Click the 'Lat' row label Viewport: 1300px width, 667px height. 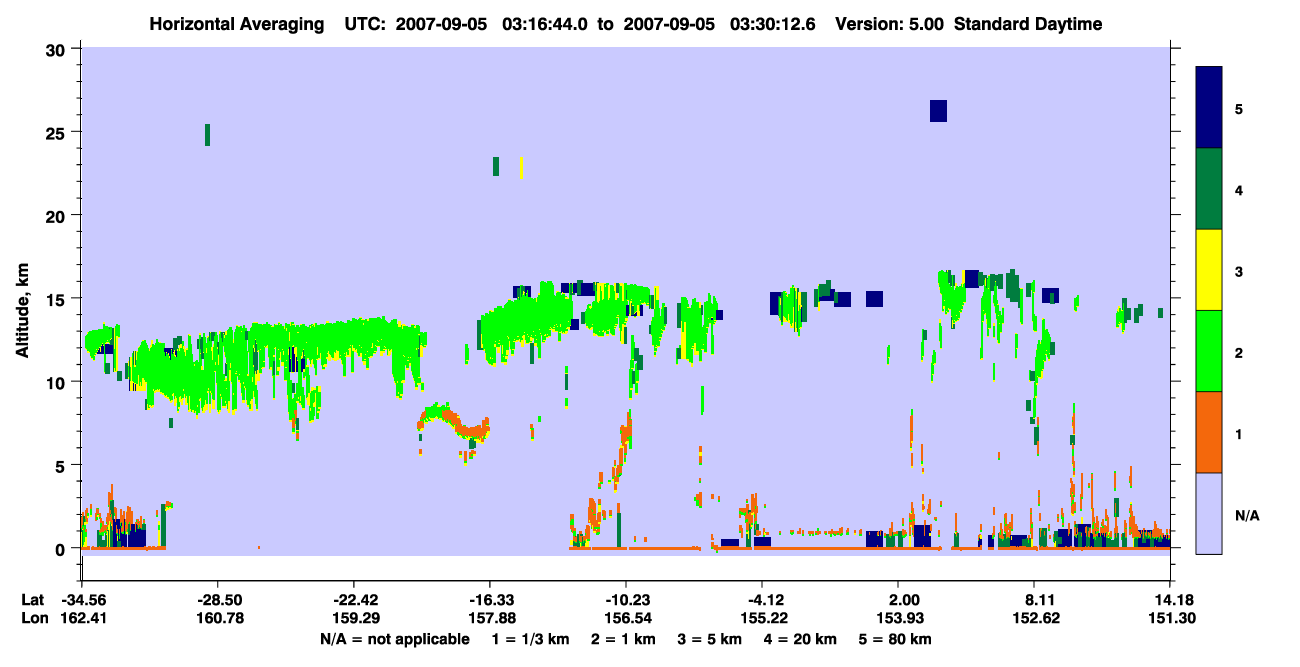pyautogui.click(x=33, y=600)
